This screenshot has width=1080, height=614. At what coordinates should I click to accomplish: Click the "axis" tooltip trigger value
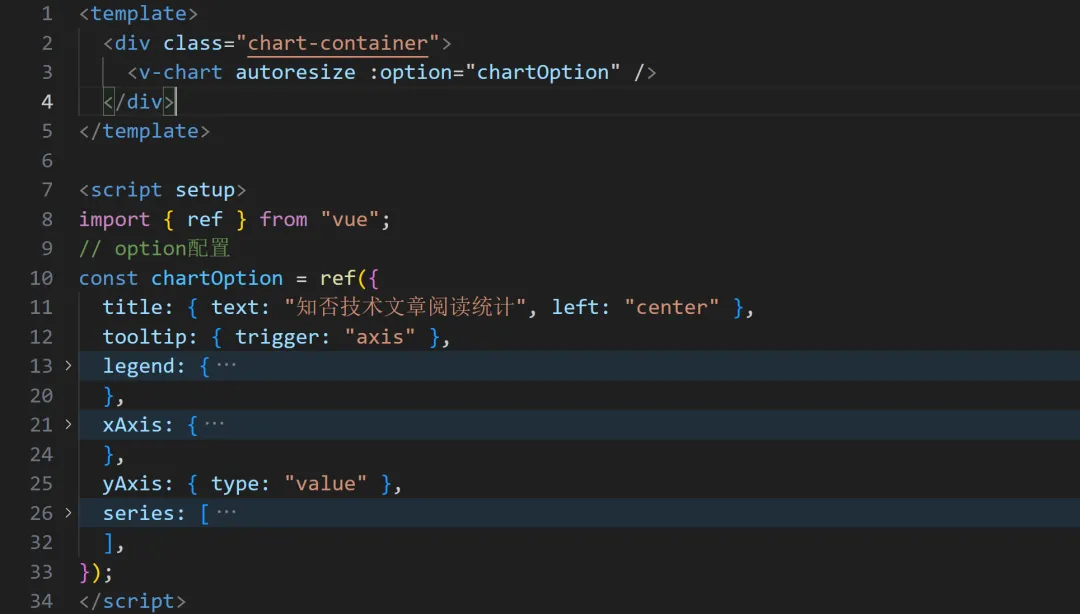click(380, 337)
